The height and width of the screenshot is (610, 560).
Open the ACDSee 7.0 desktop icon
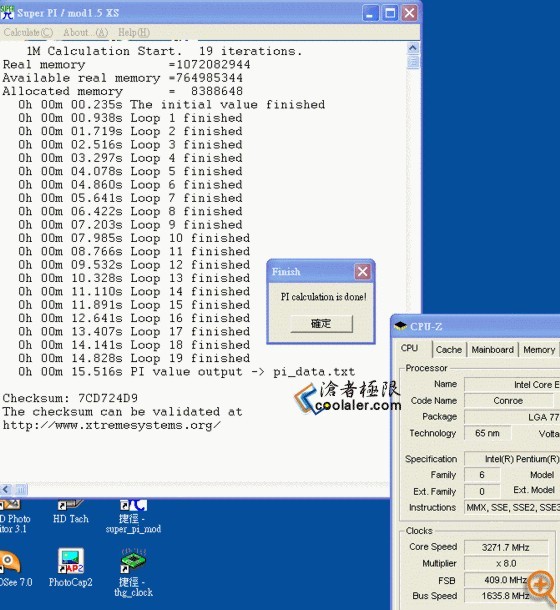(15, 568)
